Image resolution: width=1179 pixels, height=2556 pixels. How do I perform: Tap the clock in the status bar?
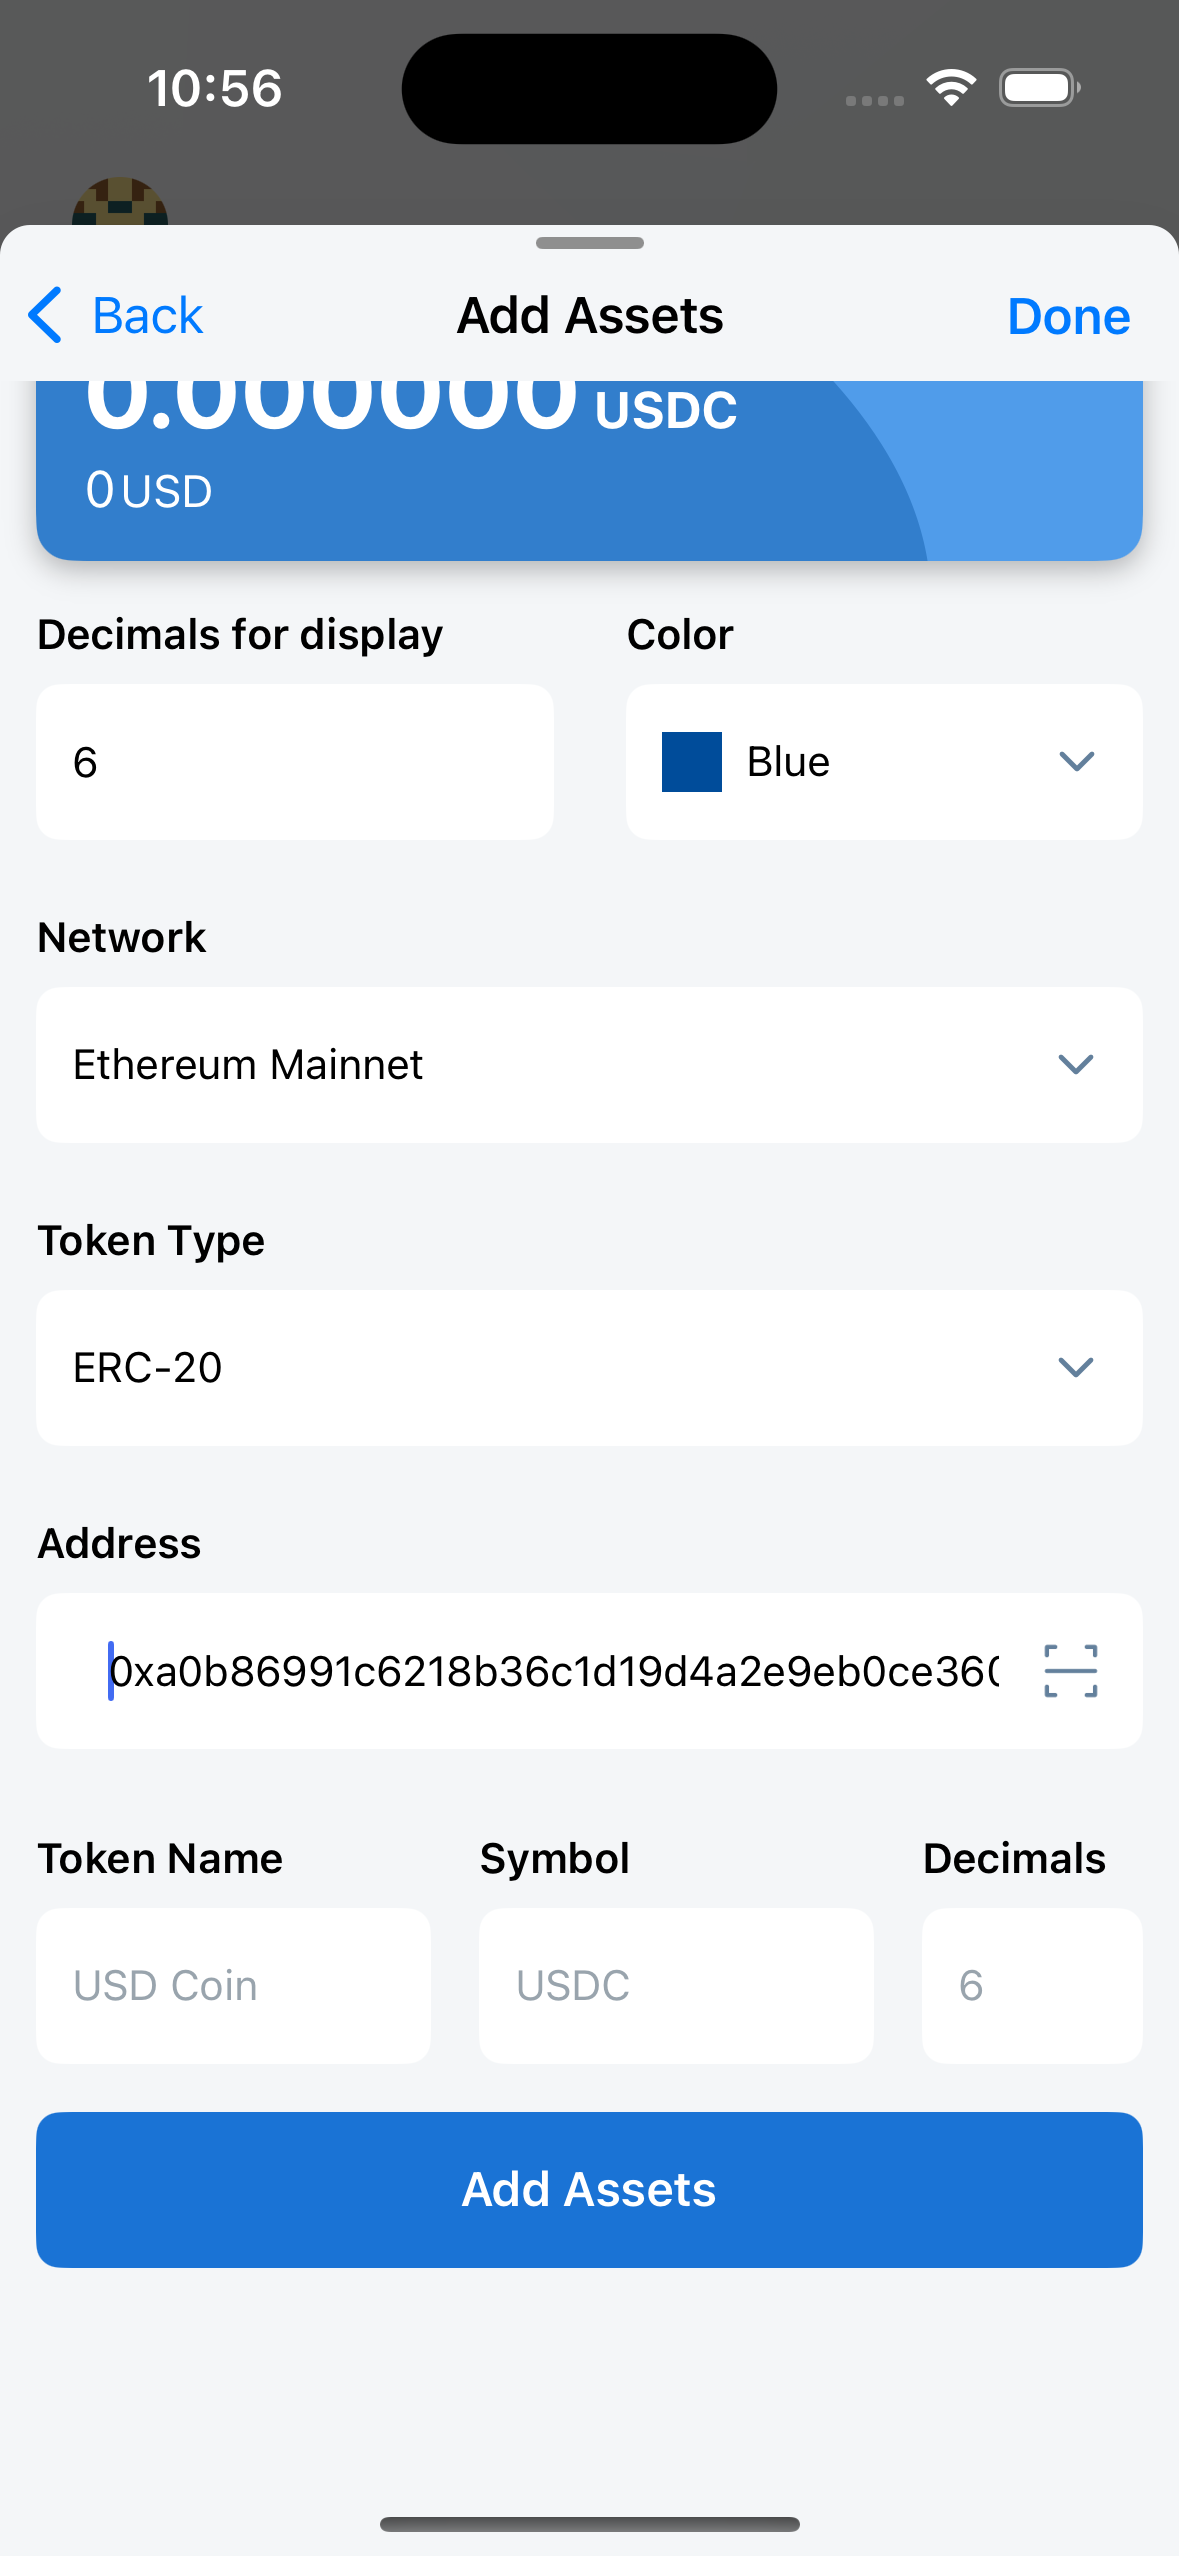(215, 88)
